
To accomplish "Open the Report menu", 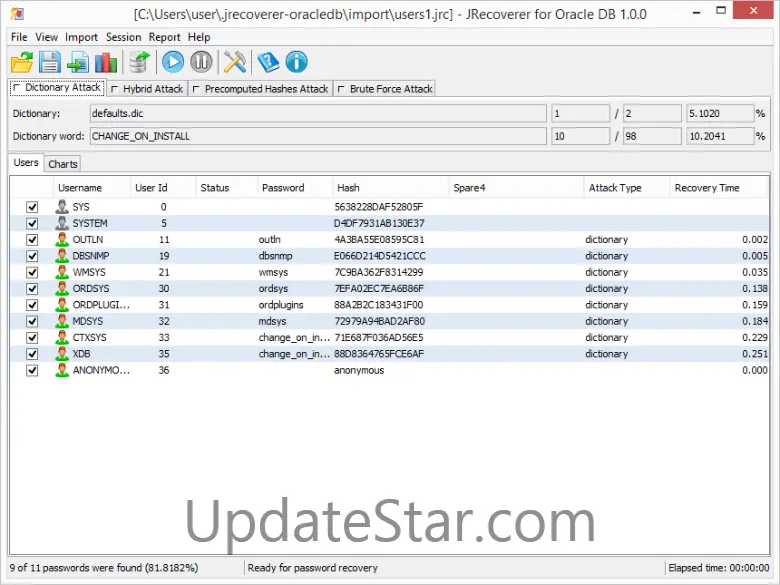I will click(164, 37).
